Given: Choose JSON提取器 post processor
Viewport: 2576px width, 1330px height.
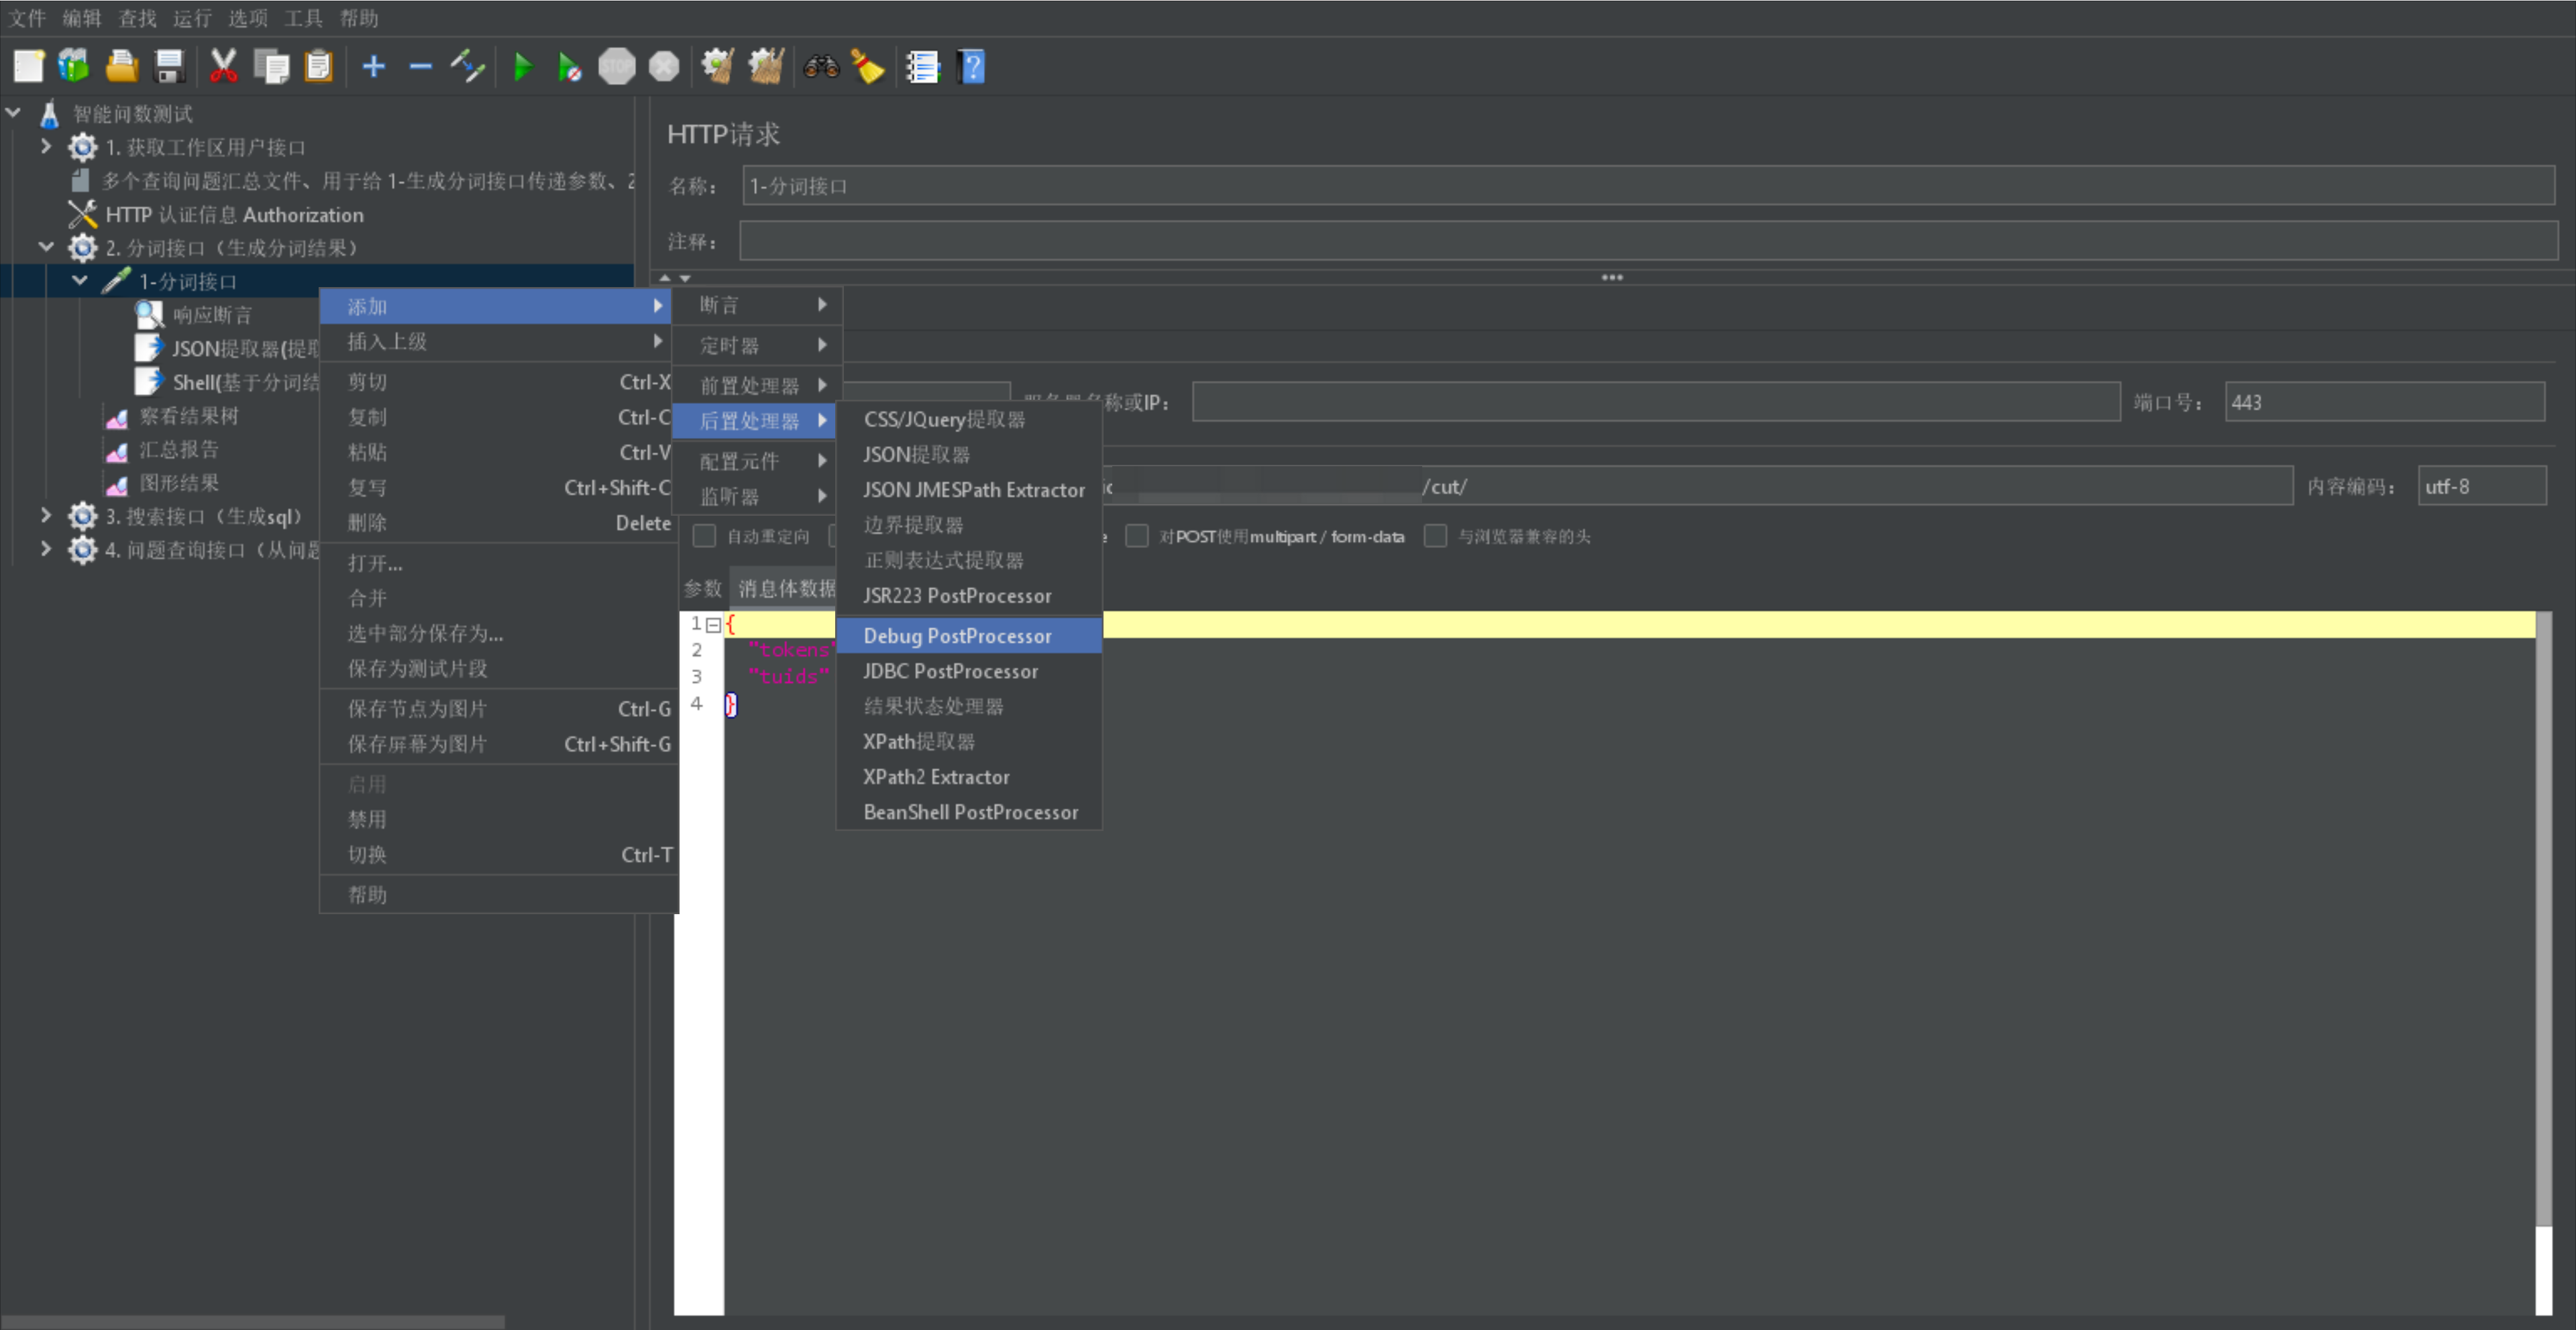Looking at the screenshot, I should point(969,455).
